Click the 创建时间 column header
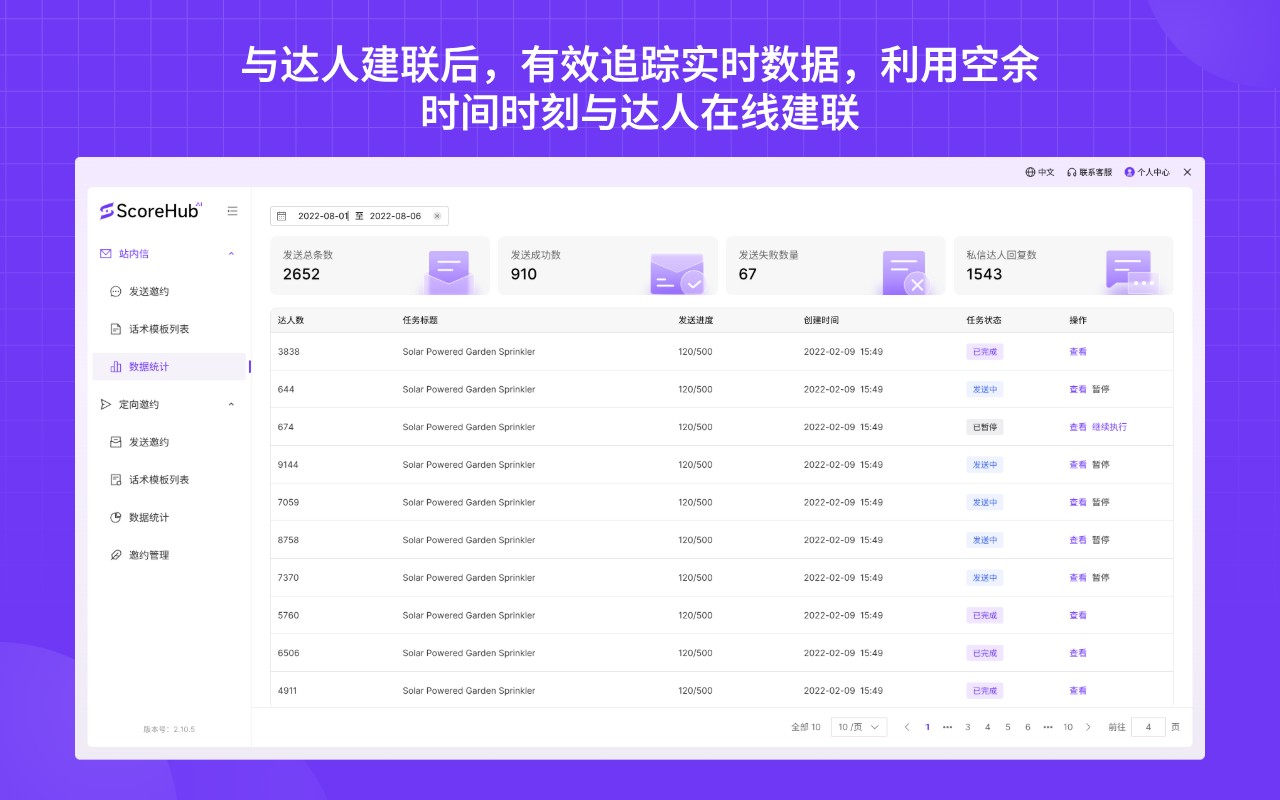The image size is (1280, 800). 821,320
